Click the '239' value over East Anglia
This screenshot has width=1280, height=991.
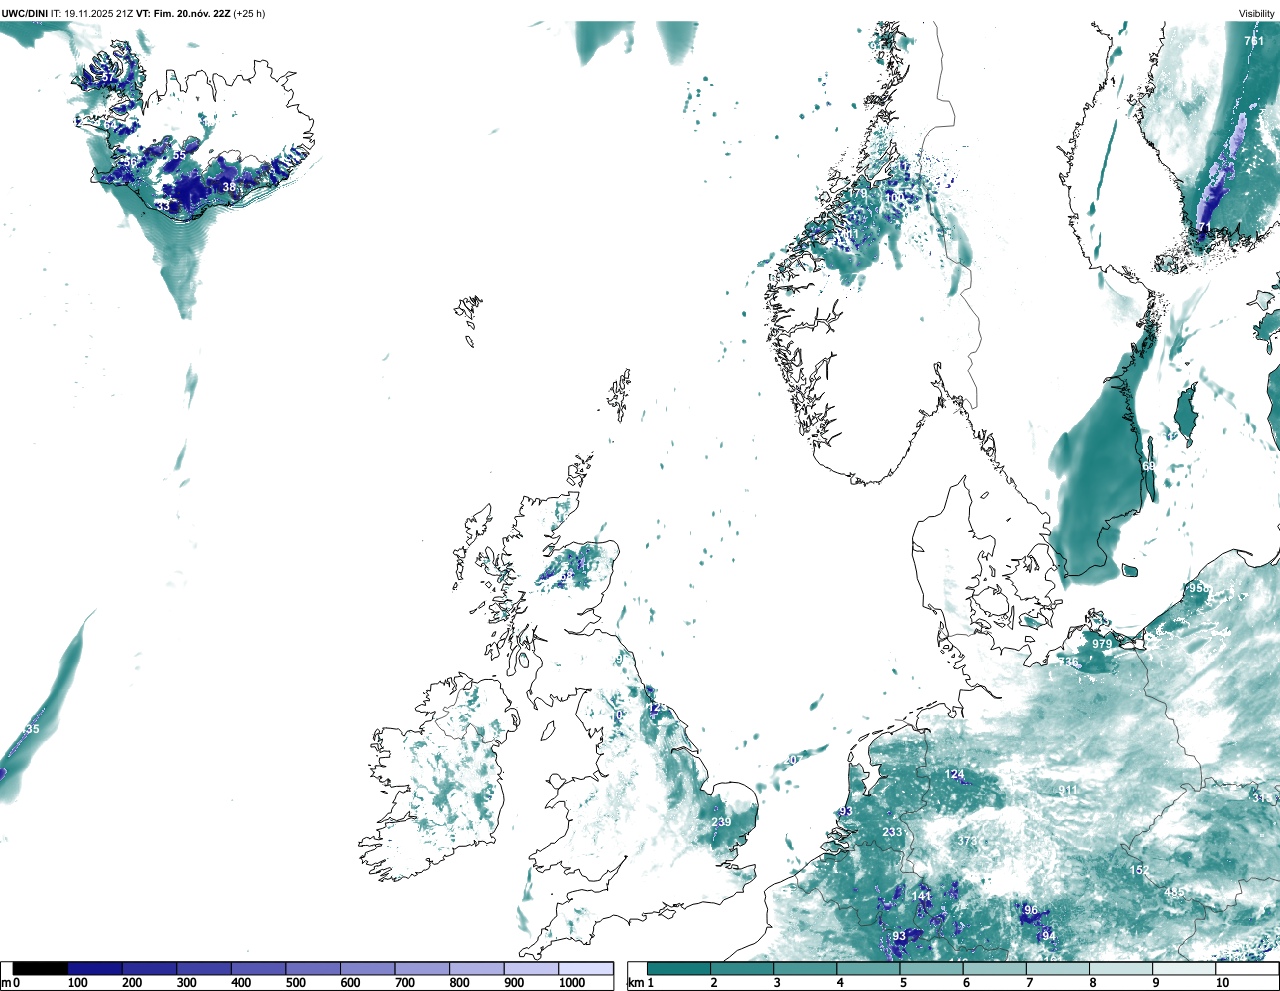click(721, 822)
